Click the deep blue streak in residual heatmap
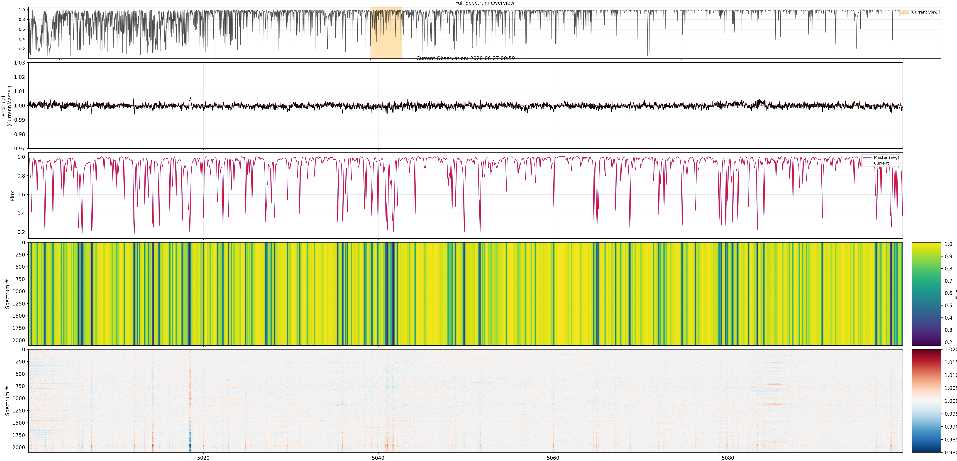This screenshot has width=957, height=461. pyautogui.click(x=189, y=438)
